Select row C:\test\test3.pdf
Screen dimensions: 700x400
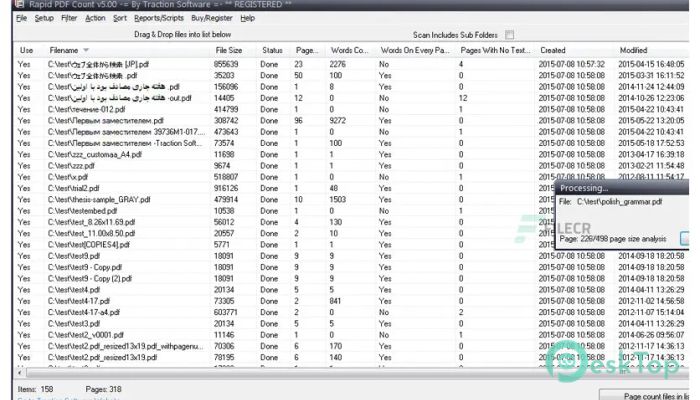(x=352, y=324)
